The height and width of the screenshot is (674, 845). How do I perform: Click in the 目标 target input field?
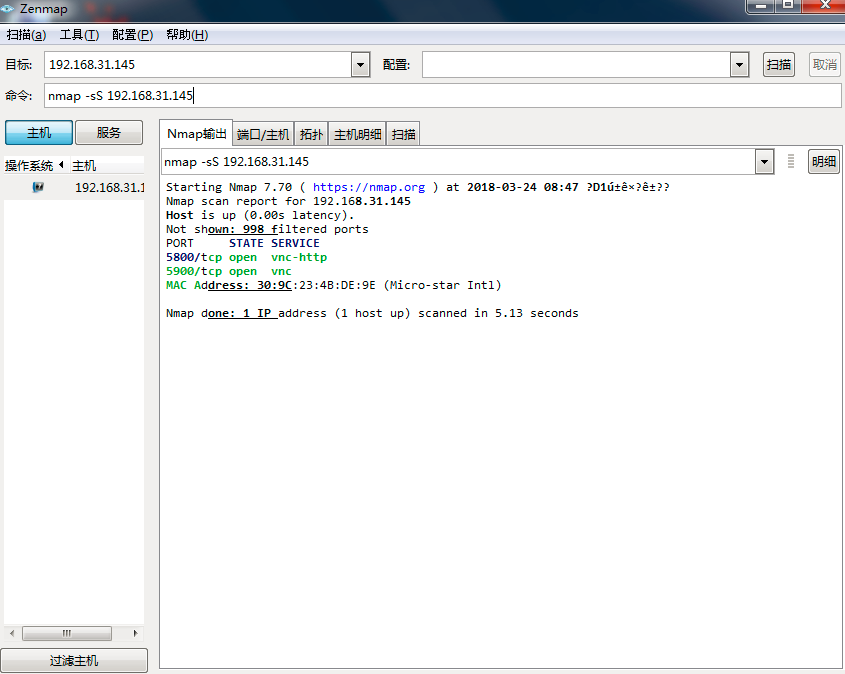(x=198, y=65)
